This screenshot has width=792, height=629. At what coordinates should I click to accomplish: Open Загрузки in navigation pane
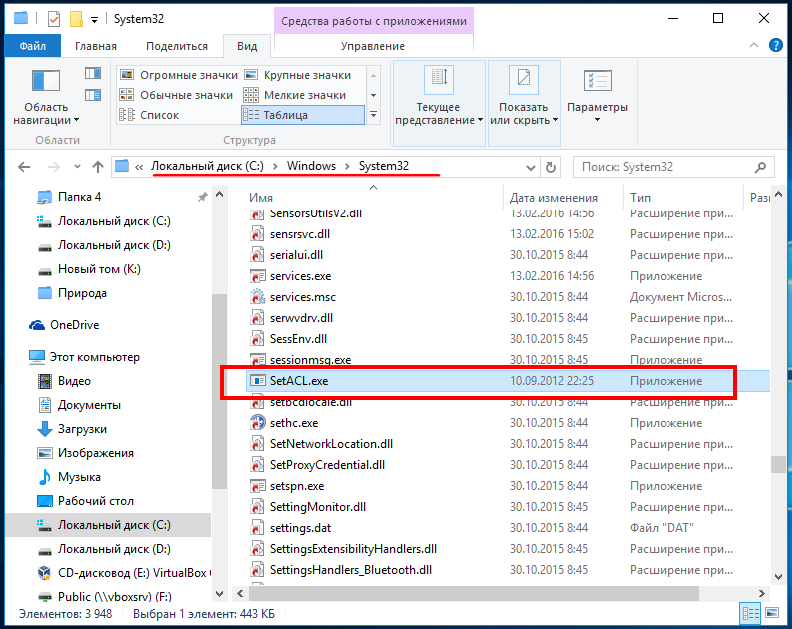(82, 429)
